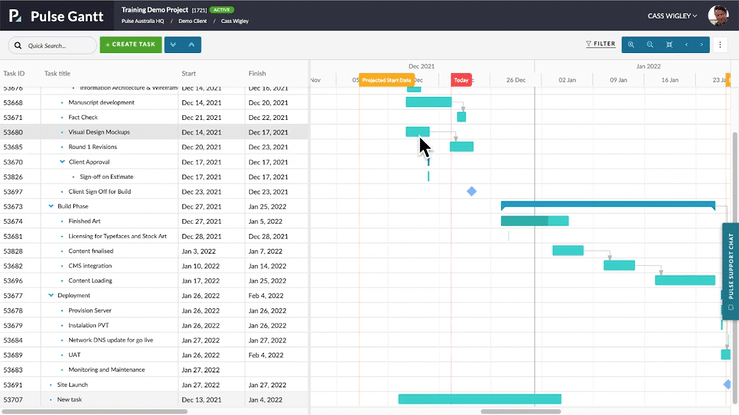Open the three-dot more options menu
The height and width of the screenshot is (415, 739).
coord(720,45)
